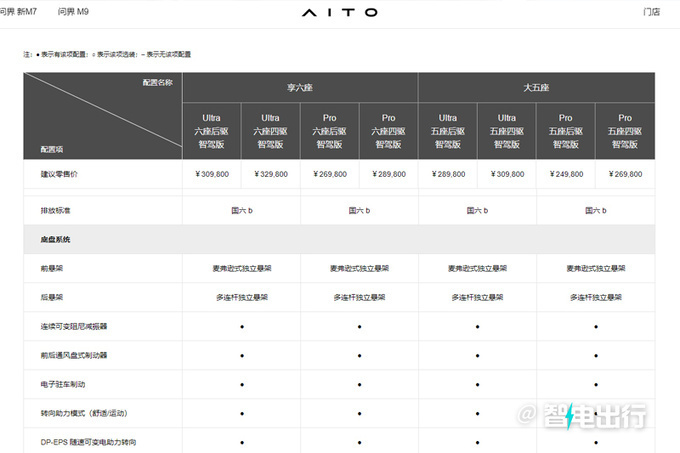Click the 建议零售价 row label

(59, 174)
